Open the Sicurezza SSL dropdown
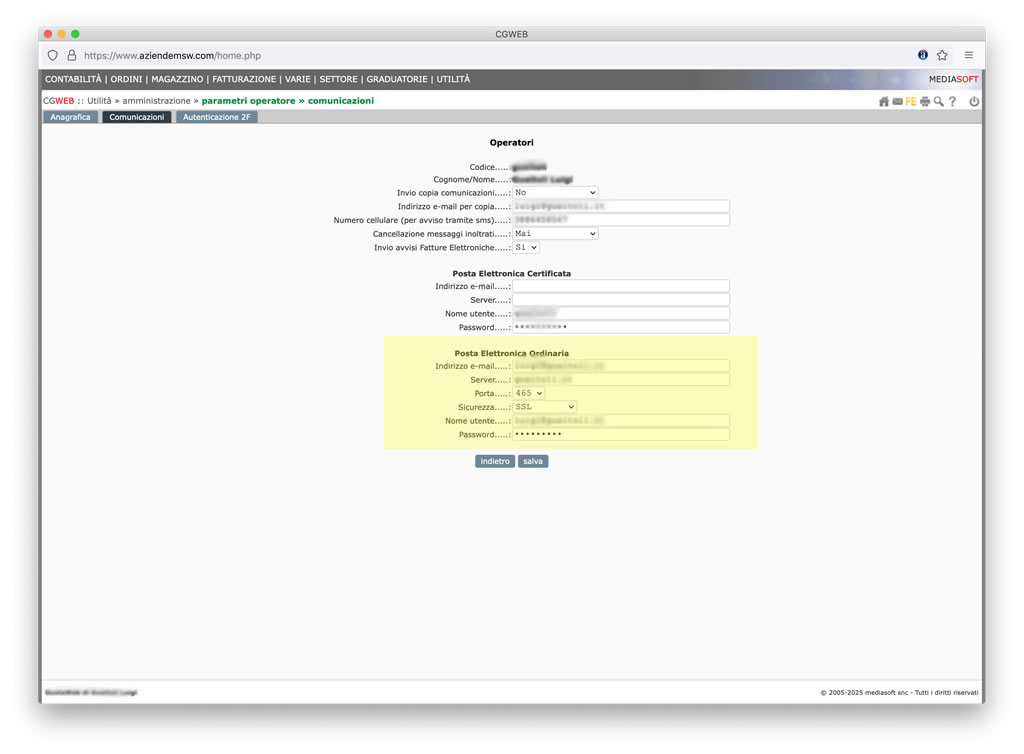 [545, 407]
